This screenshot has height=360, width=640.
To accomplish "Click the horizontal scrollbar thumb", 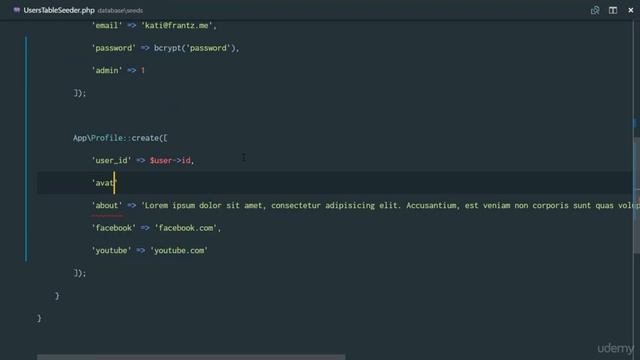I will [191, 357].
